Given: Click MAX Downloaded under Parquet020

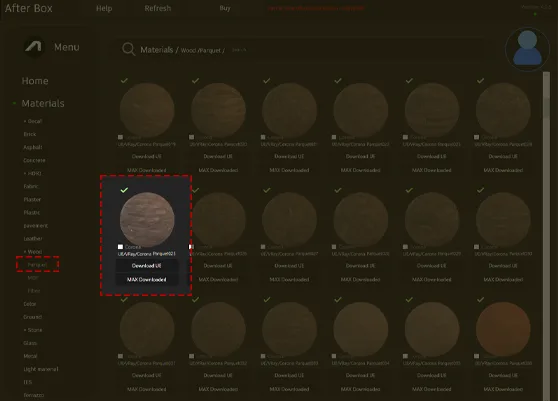Looking at the screenshot, I should pos(218,170).
